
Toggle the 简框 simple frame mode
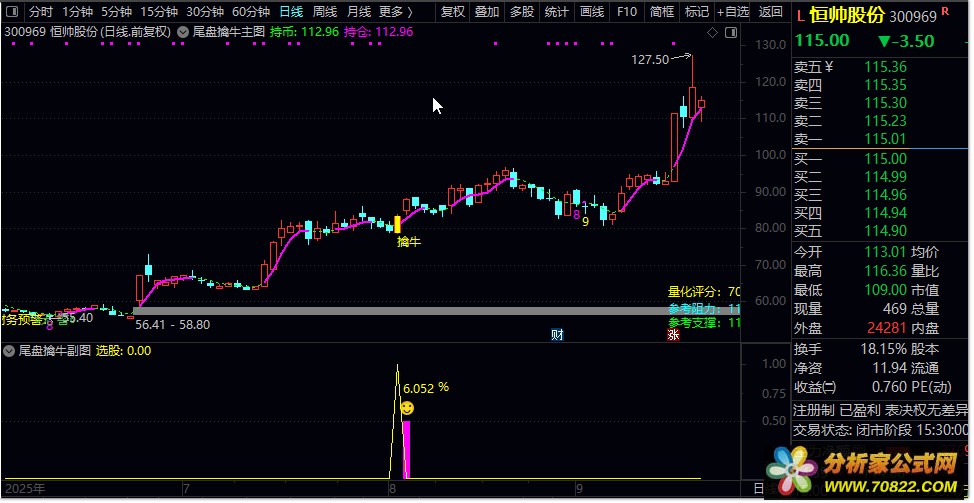click(662, 12)
